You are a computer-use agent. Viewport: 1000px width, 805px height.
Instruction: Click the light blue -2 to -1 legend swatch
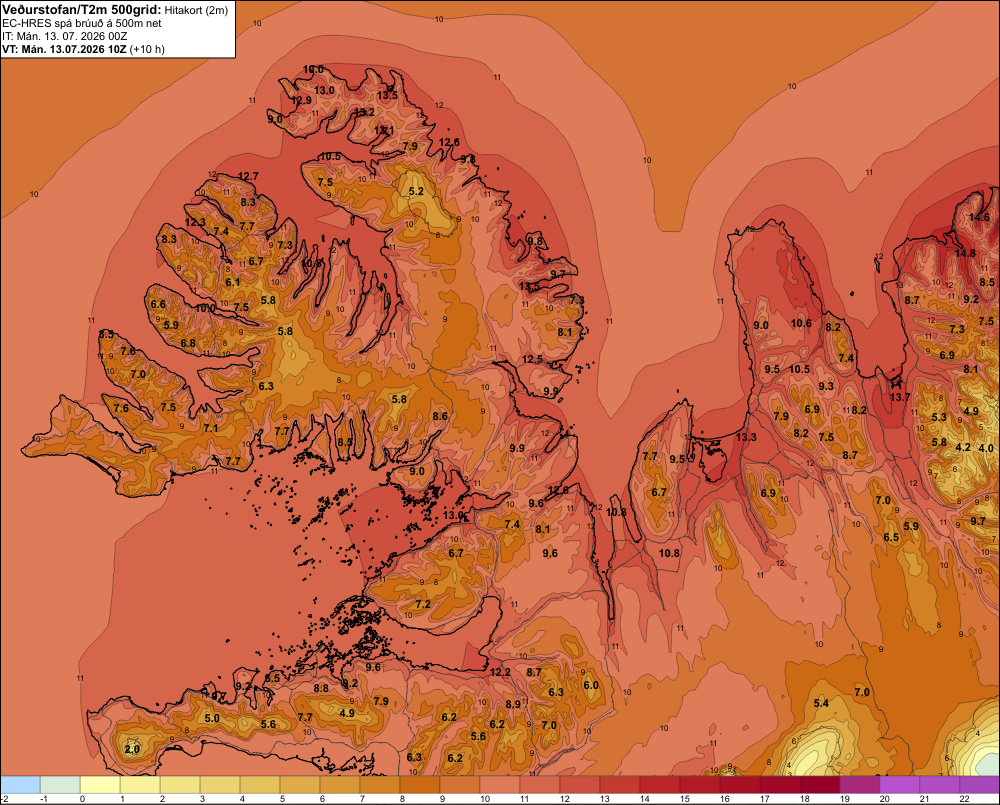click(x=20, y=785)
